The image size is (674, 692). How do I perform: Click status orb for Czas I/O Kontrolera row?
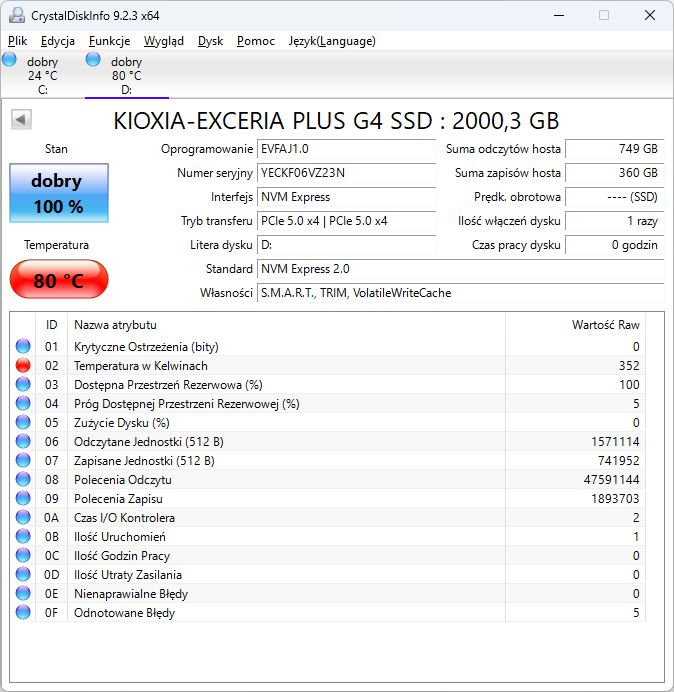click(x=23, y=517)
